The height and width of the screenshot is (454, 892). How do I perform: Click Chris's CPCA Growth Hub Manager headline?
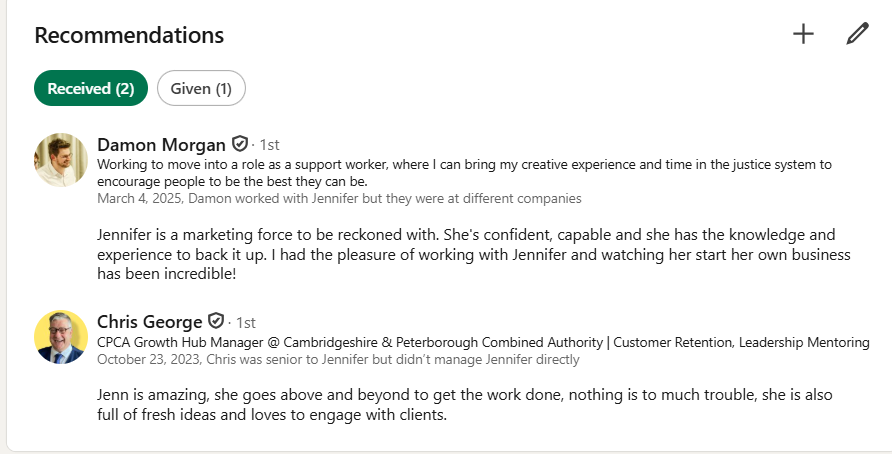(483, 342)
